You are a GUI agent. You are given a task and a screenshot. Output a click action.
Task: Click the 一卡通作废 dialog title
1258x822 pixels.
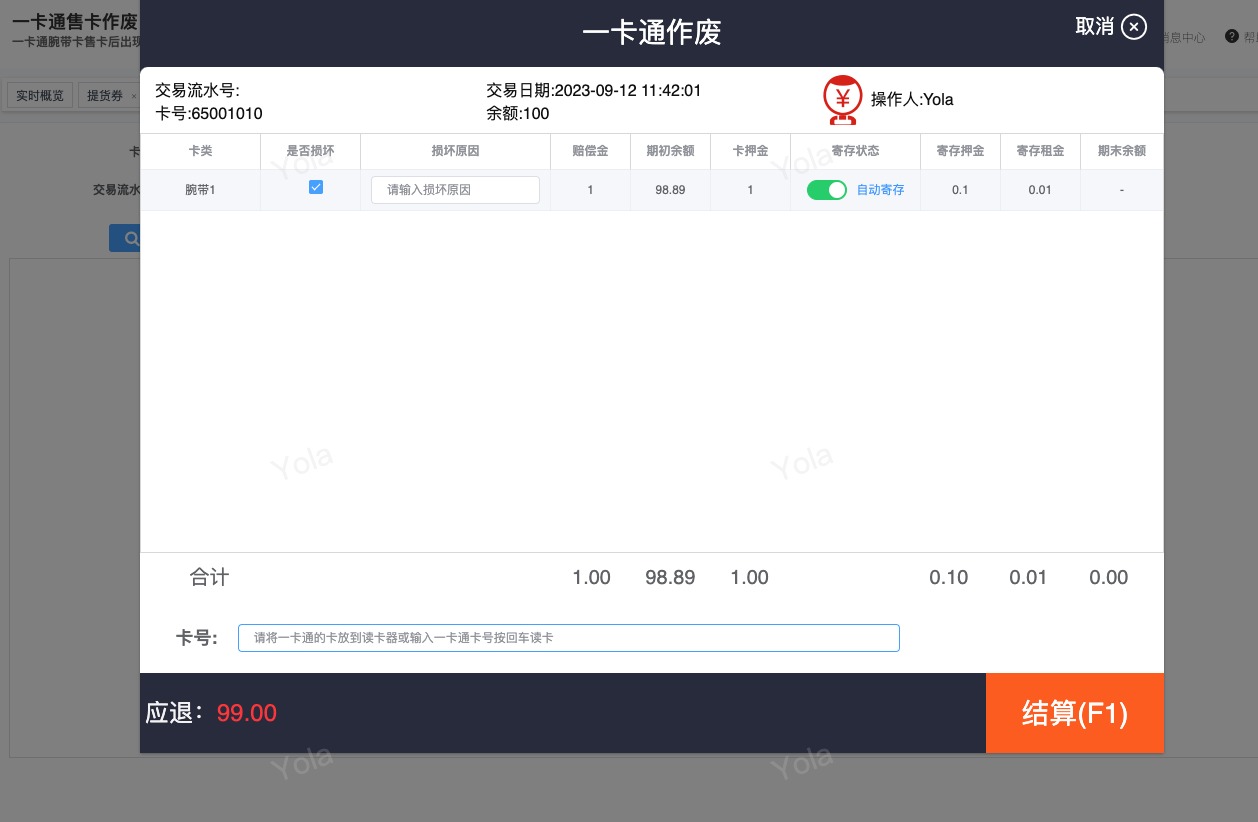[x=652, y=32]
